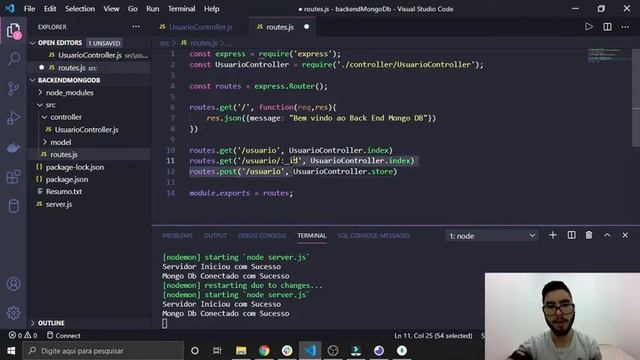Image resolution: width=640 pixels, height=360 pixels.
Task: Open File Explorer from the taskbar
Action: coord(241,351)
